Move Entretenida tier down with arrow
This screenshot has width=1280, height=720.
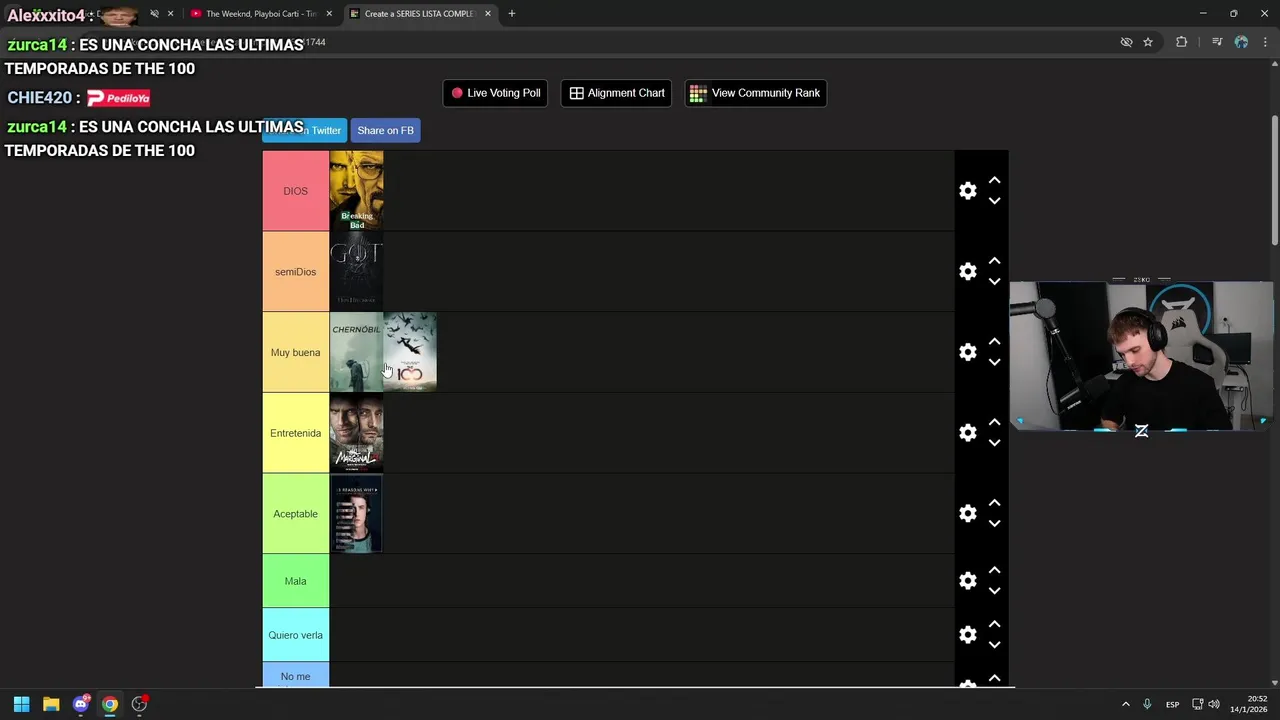[994, 443]
